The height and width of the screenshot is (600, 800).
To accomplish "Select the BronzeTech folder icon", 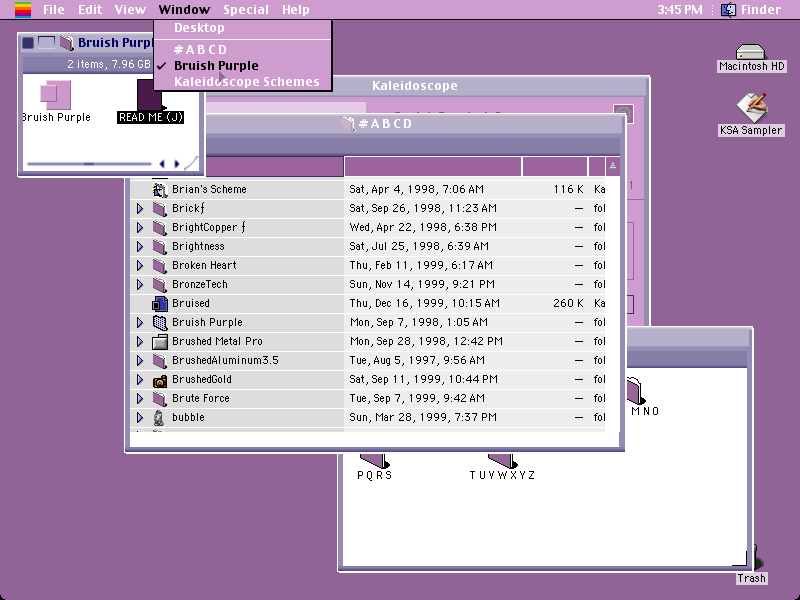I will pyautogui.click(x=160, y=285).
